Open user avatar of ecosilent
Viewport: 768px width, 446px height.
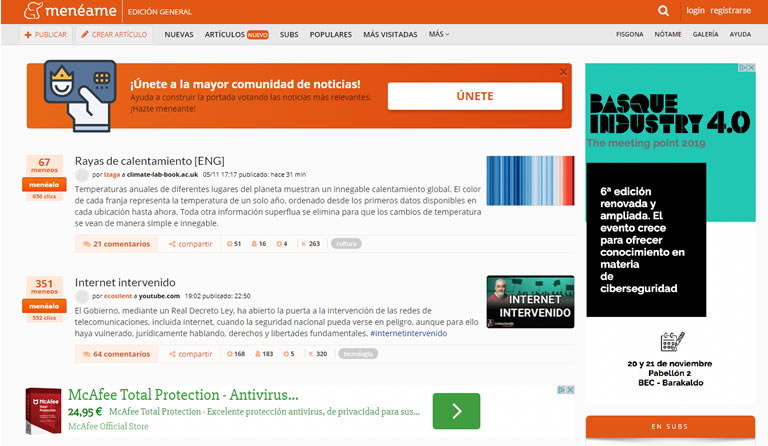[82, 296]
